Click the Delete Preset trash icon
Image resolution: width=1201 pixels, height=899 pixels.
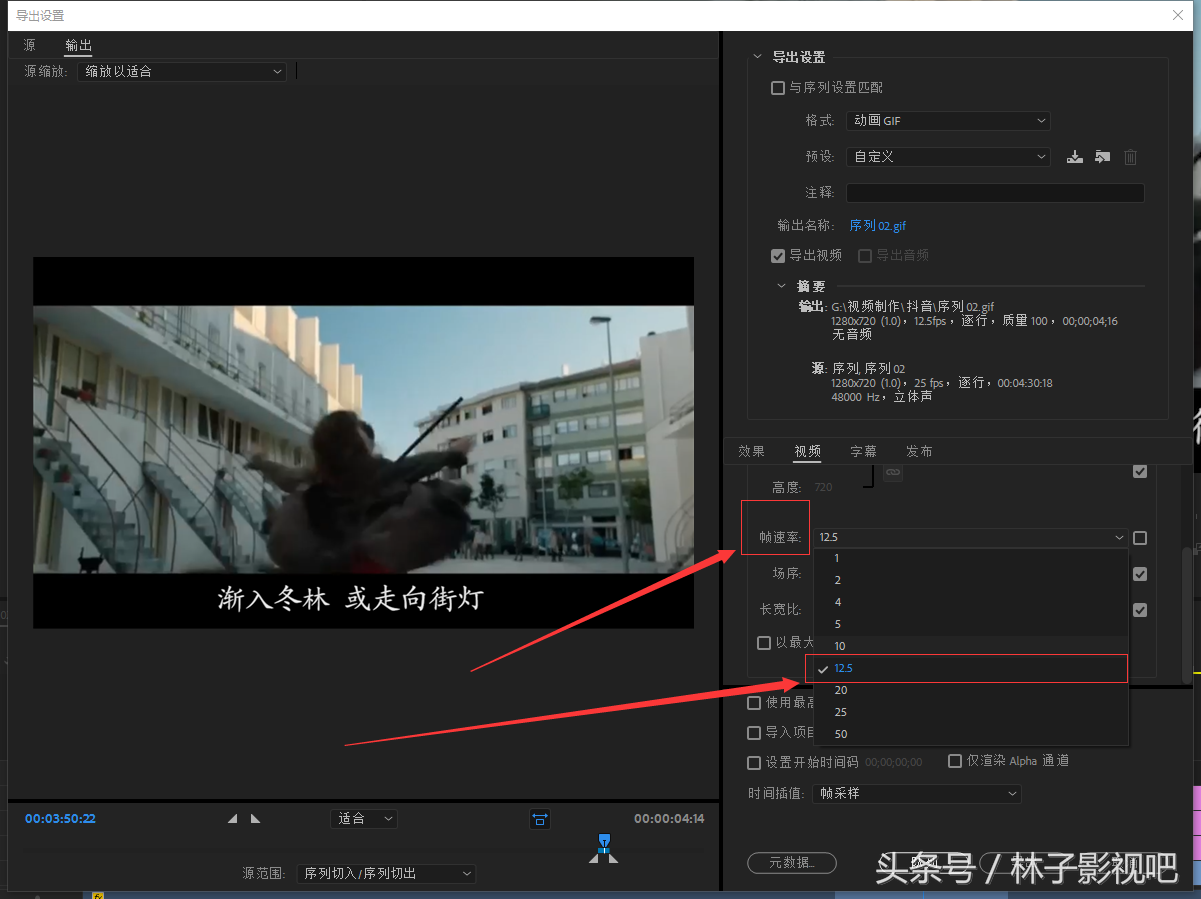point(1130,157)
